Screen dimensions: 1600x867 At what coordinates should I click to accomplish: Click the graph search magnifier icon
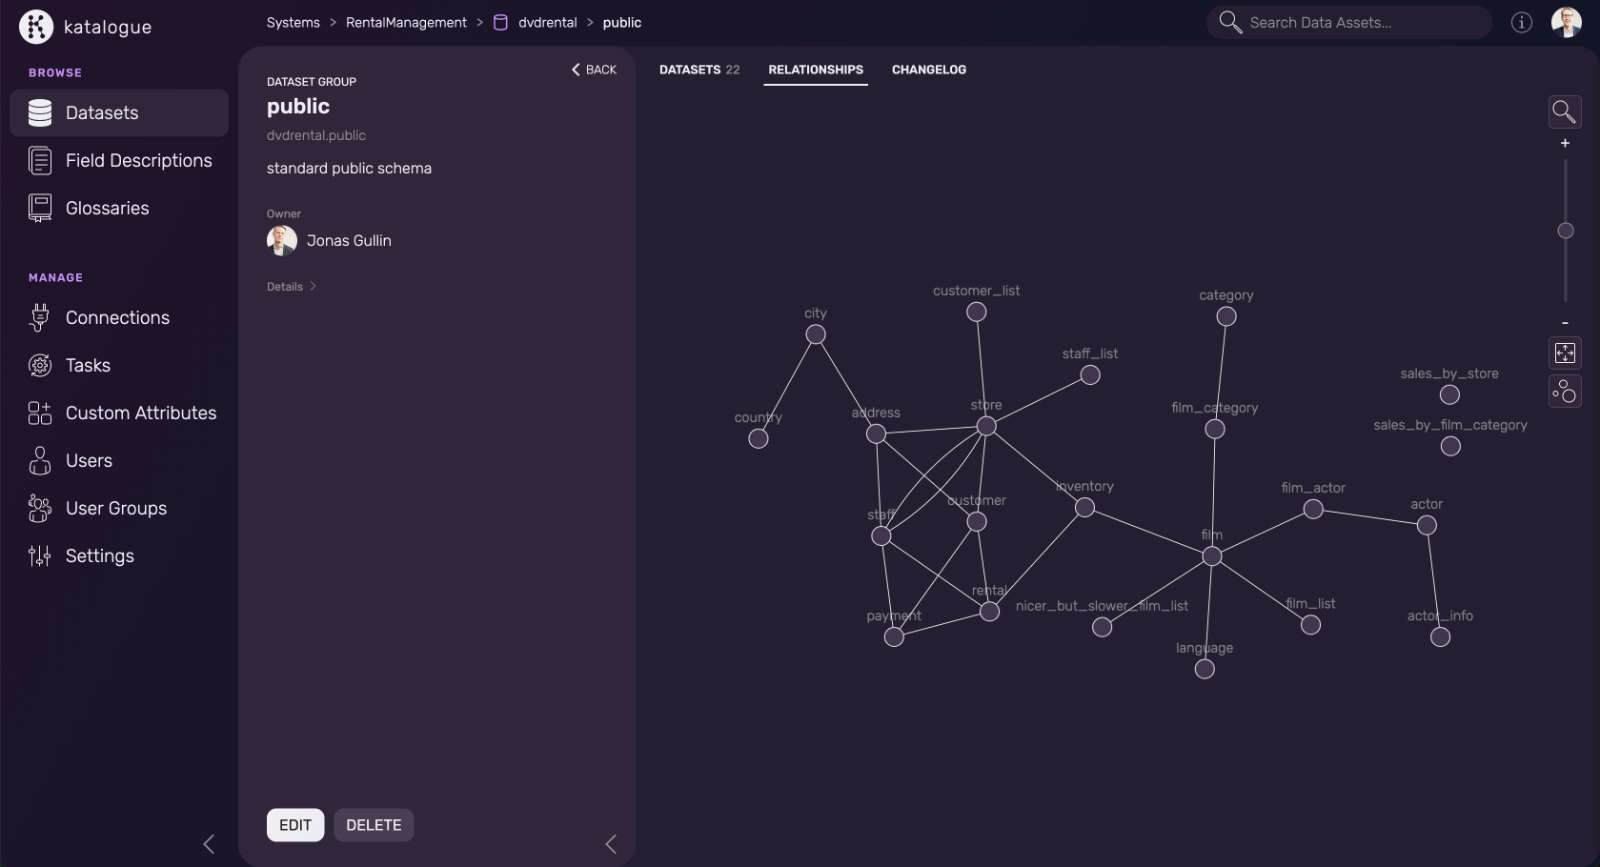1564,112
